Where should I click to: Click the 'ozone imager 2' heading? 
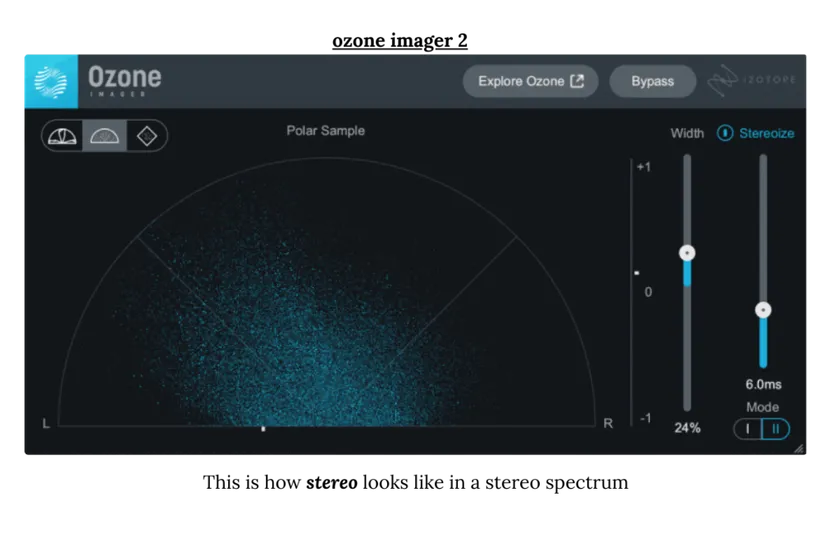tap(400, 41)
